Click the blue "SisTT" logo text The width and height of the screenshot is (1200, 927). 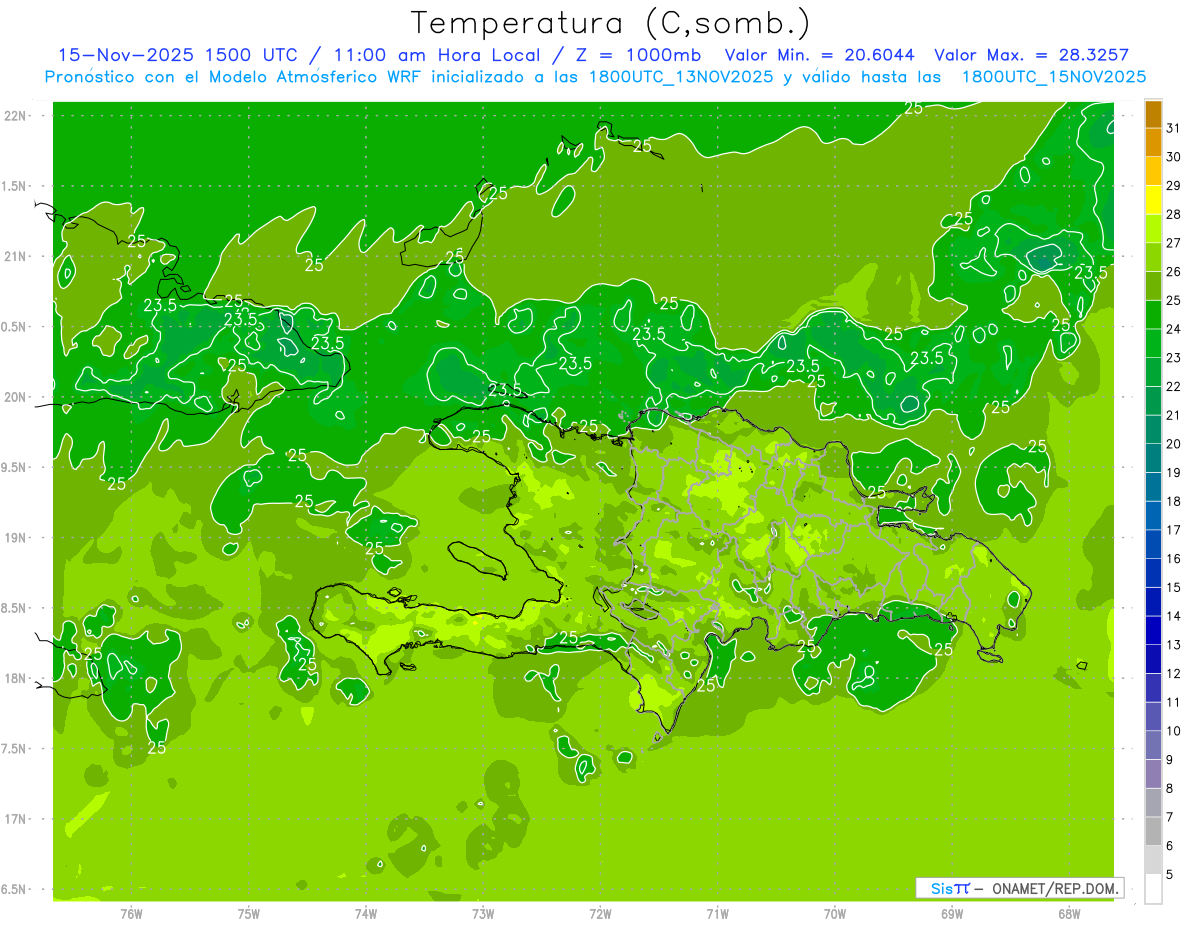point(950,888)
